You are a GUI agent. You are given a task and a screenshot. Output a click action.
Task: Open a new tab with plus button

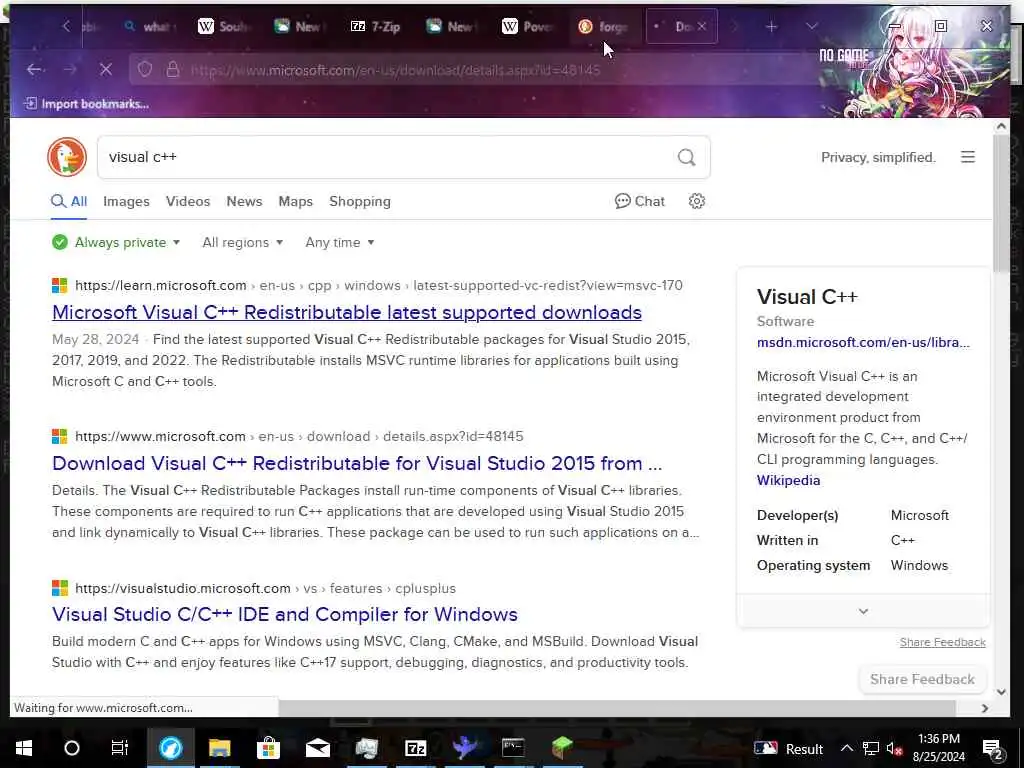point(771,26)
